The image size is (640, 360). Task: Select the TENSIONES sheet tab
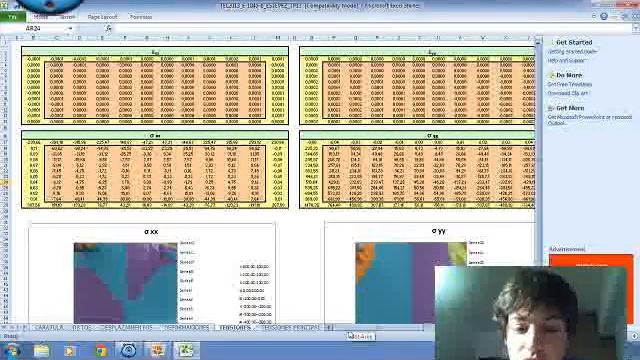coord(236,327)
